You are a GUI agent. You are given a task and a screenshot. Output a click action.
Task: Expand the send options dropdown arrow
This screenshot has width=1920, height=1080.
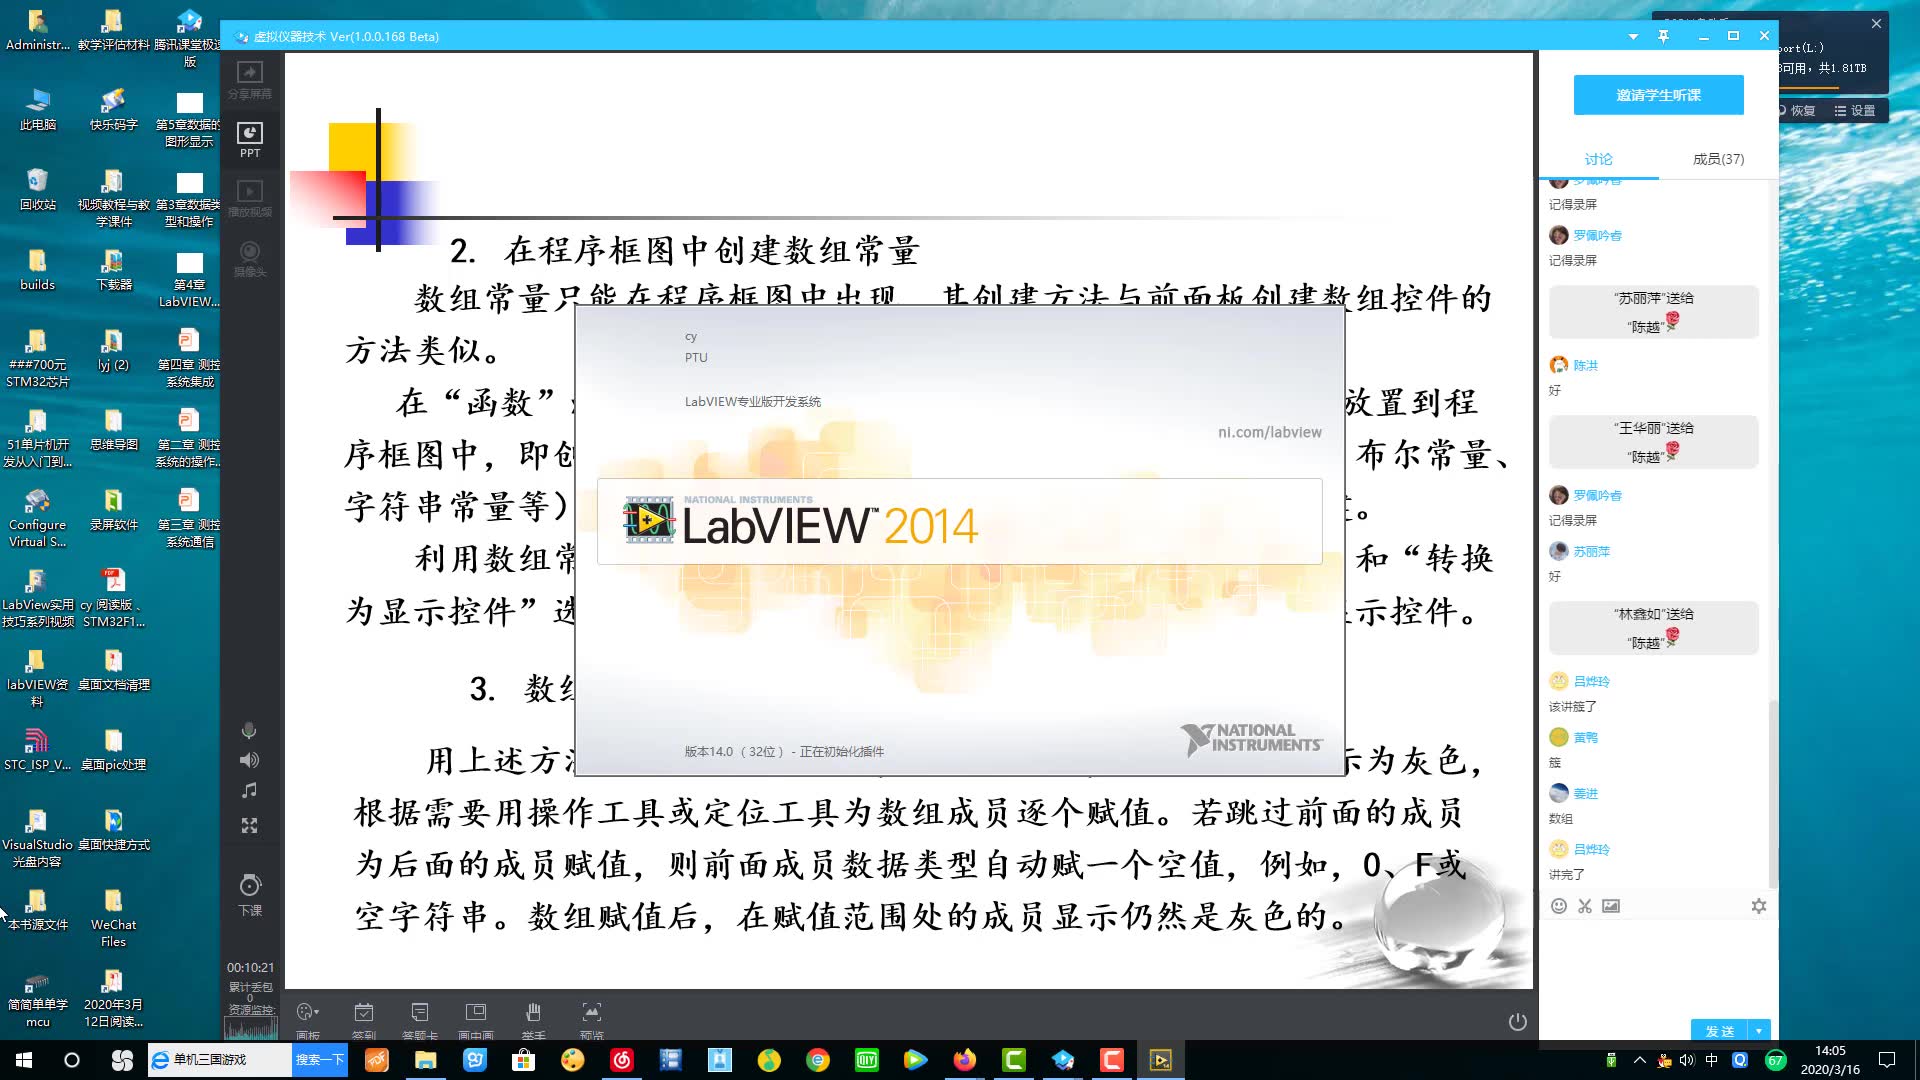[x=1759, y=1030]
